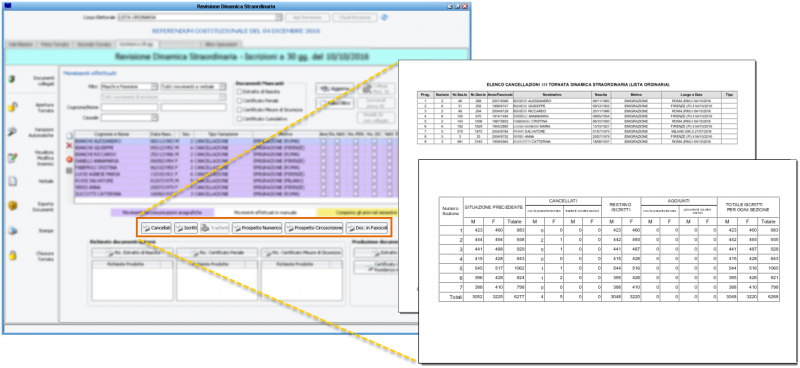Image resolution: width=800 pixels, height=368 pixels.
Task: Switch to the Altre Operazioni tab
Action: [x=220, y=44]
